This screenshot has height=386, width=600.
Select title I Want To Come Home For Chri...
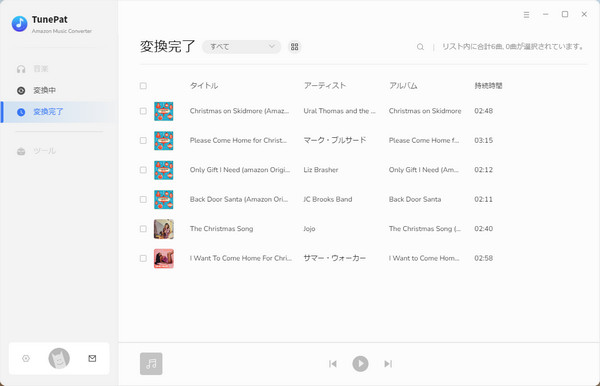pos(241,258)
